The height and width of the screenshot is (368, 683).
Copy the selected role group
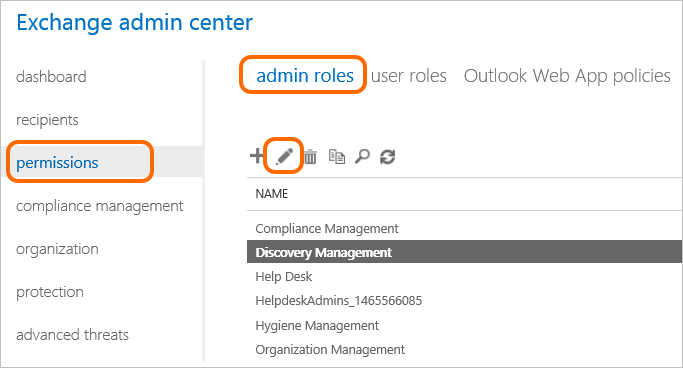click(x=337, y=156)
